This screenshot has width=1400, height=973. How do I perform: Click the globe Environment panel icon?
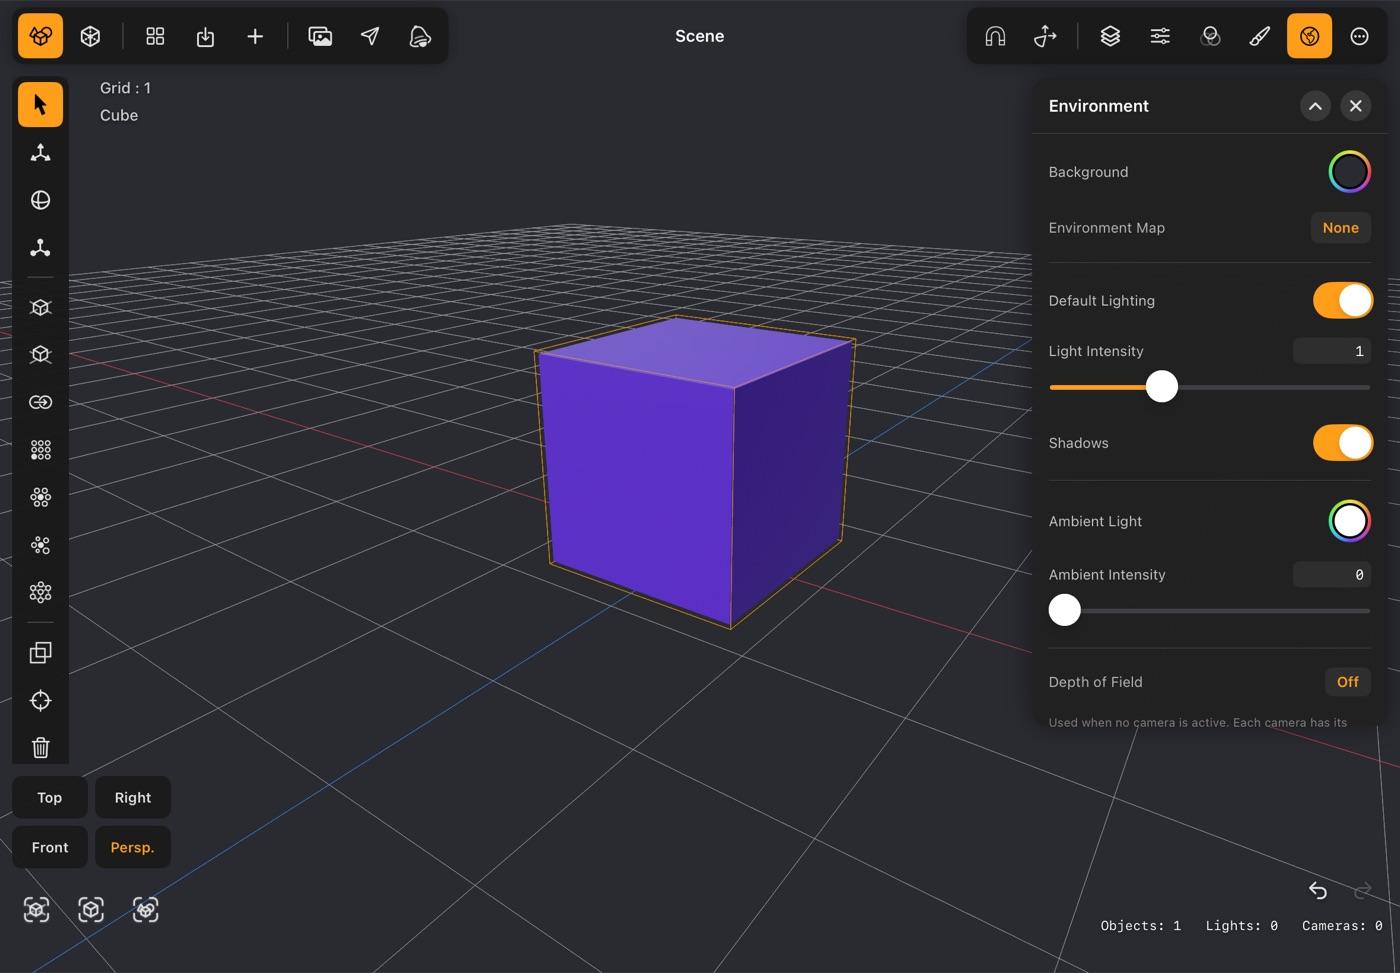click(x=1309, y=36)
